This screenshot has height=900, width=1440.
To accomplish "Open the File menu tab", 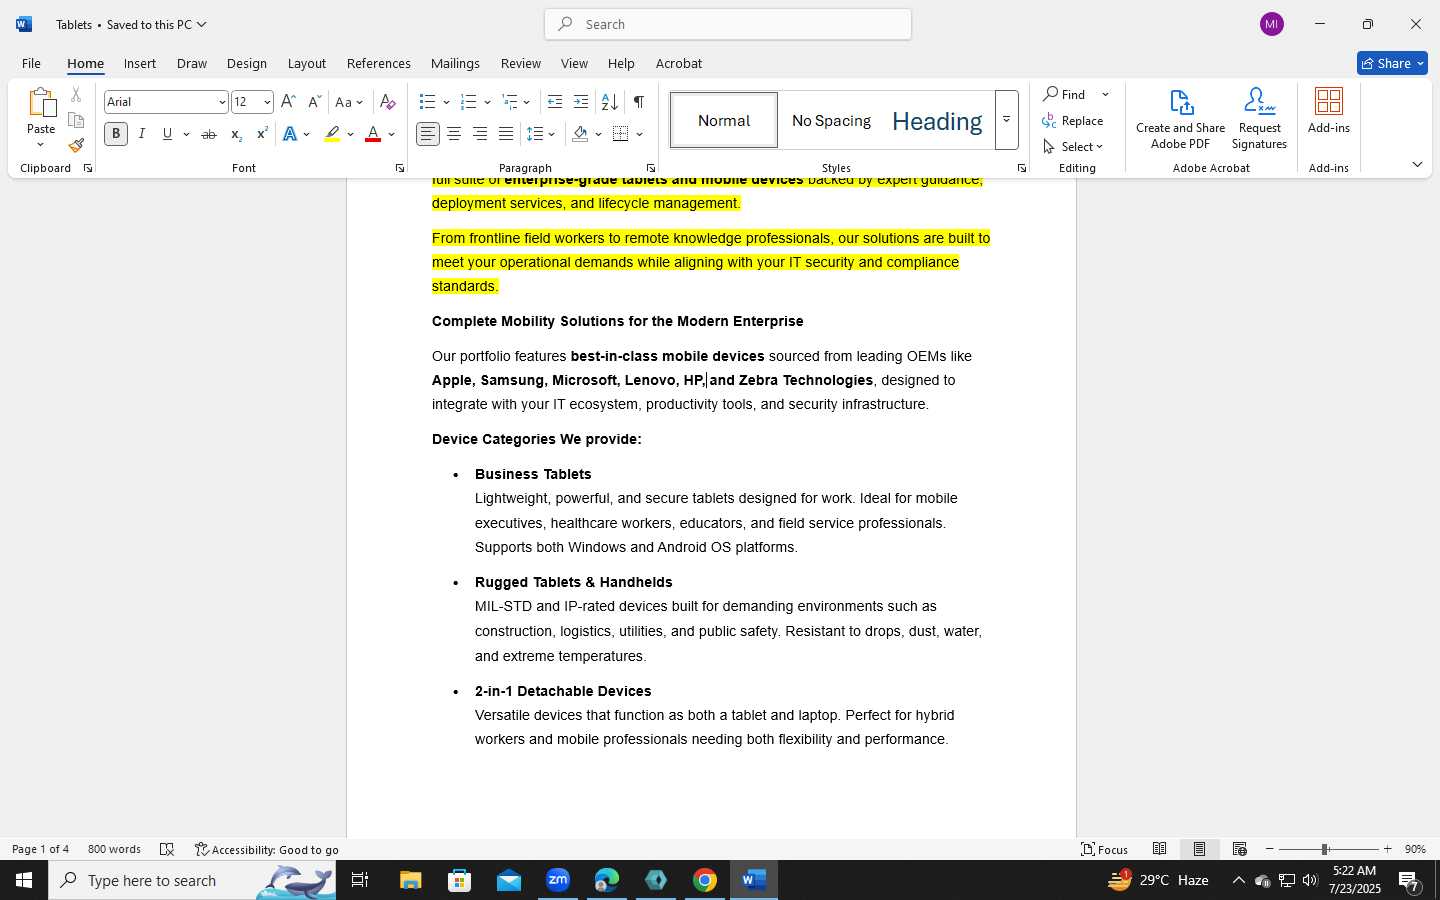I will coord(31,63).
